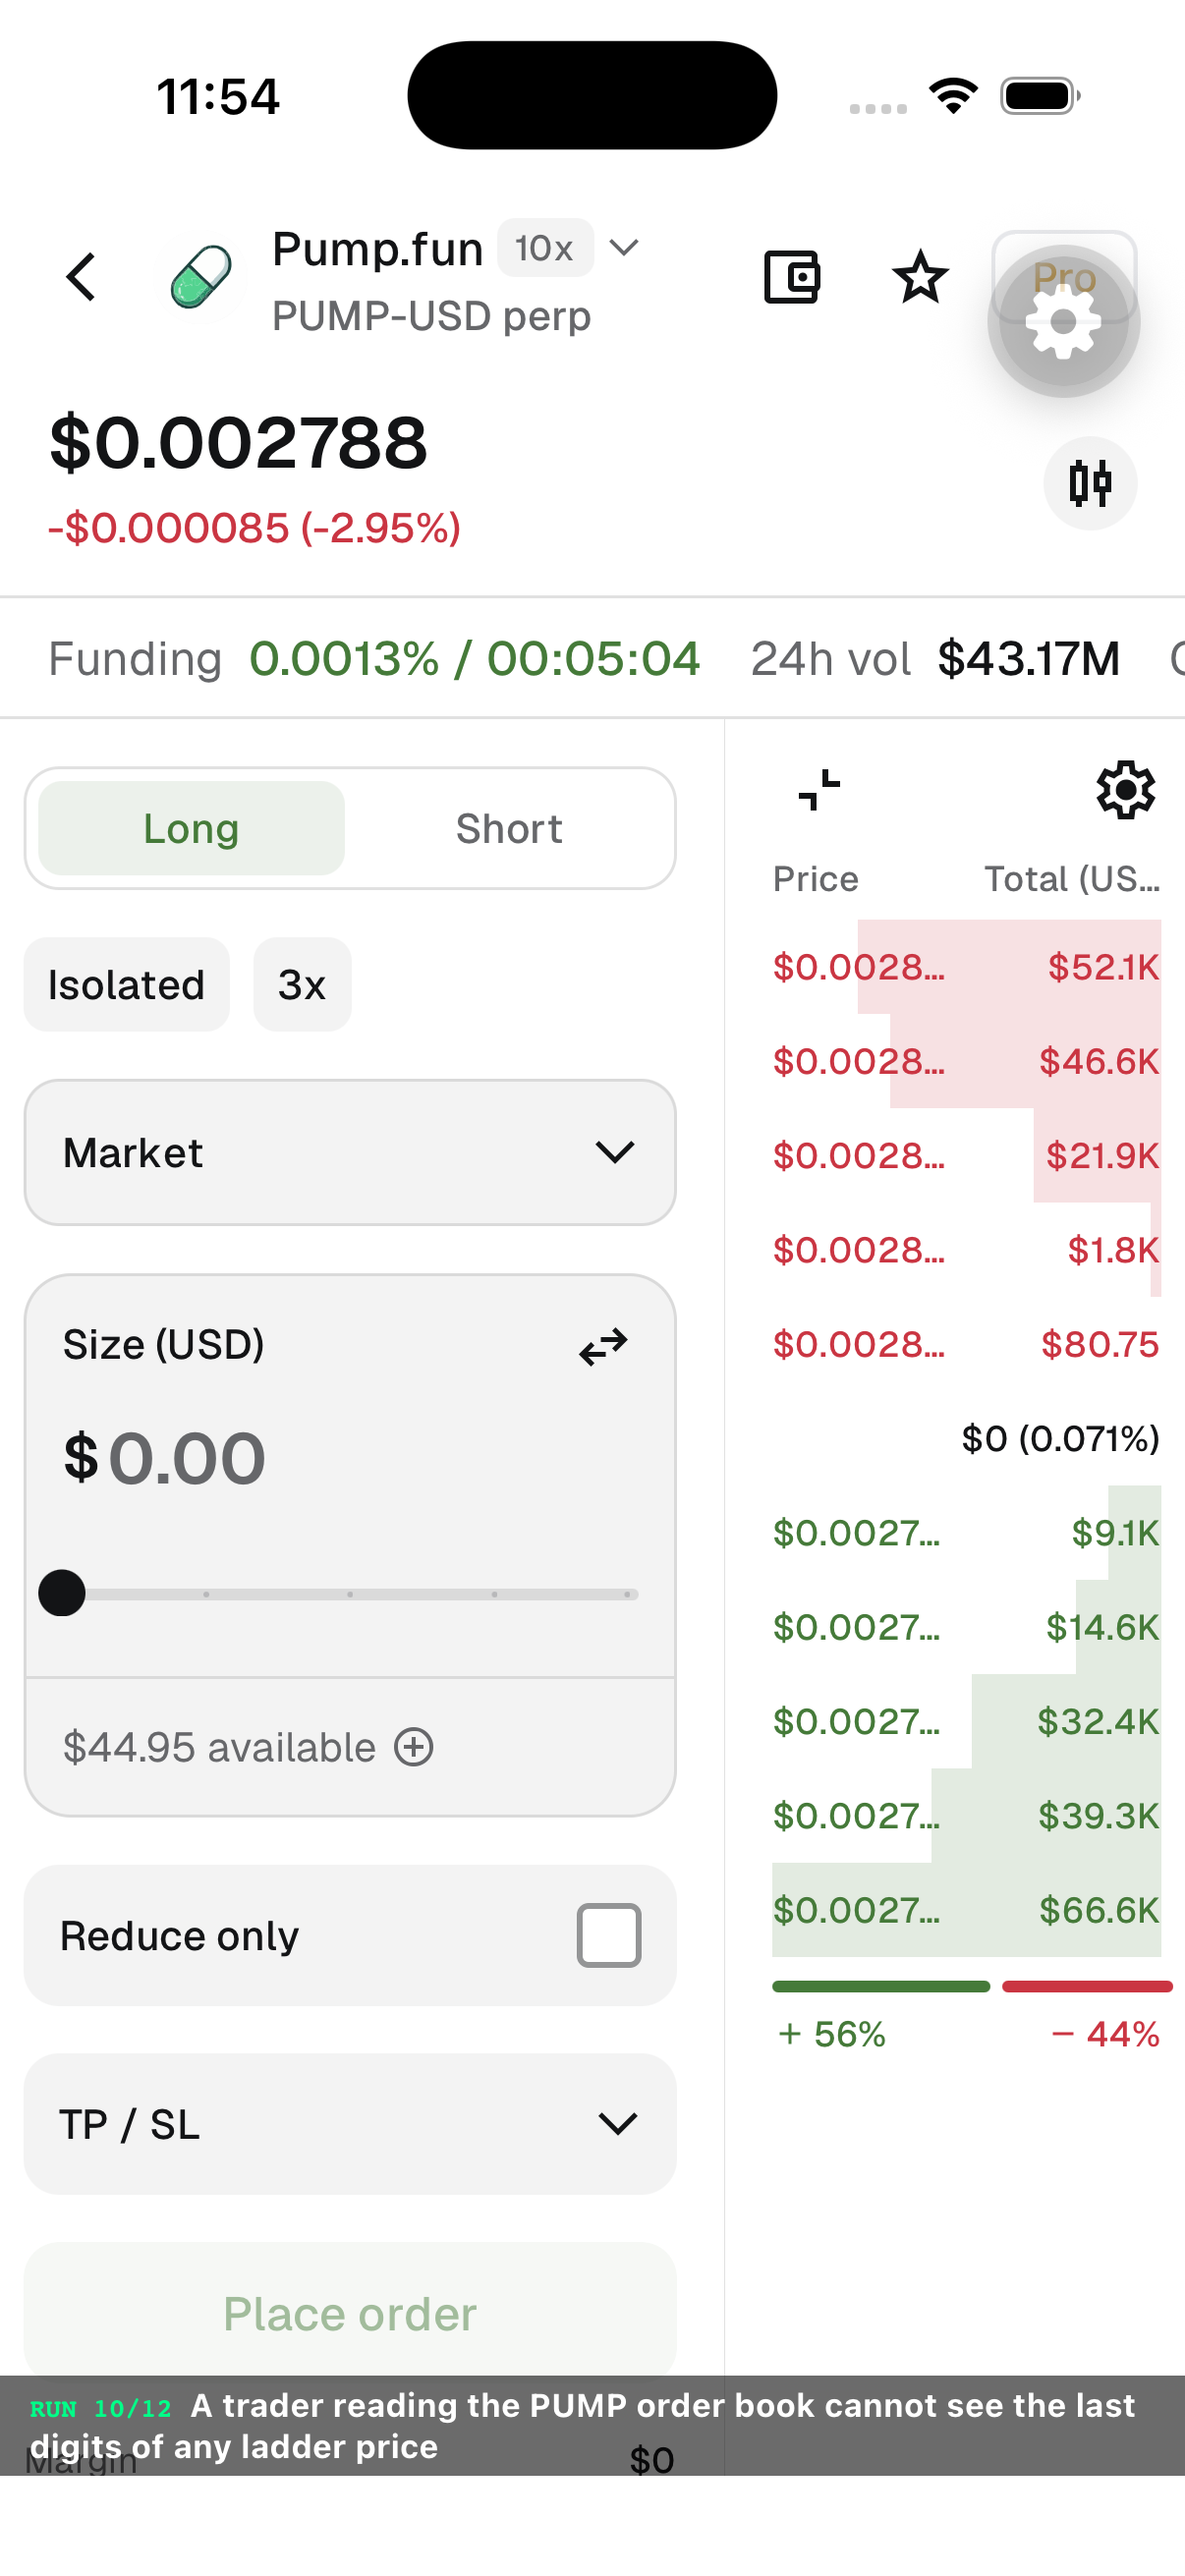
Task: Select bid row with $14.6K total
Action: pos(966,1627)
